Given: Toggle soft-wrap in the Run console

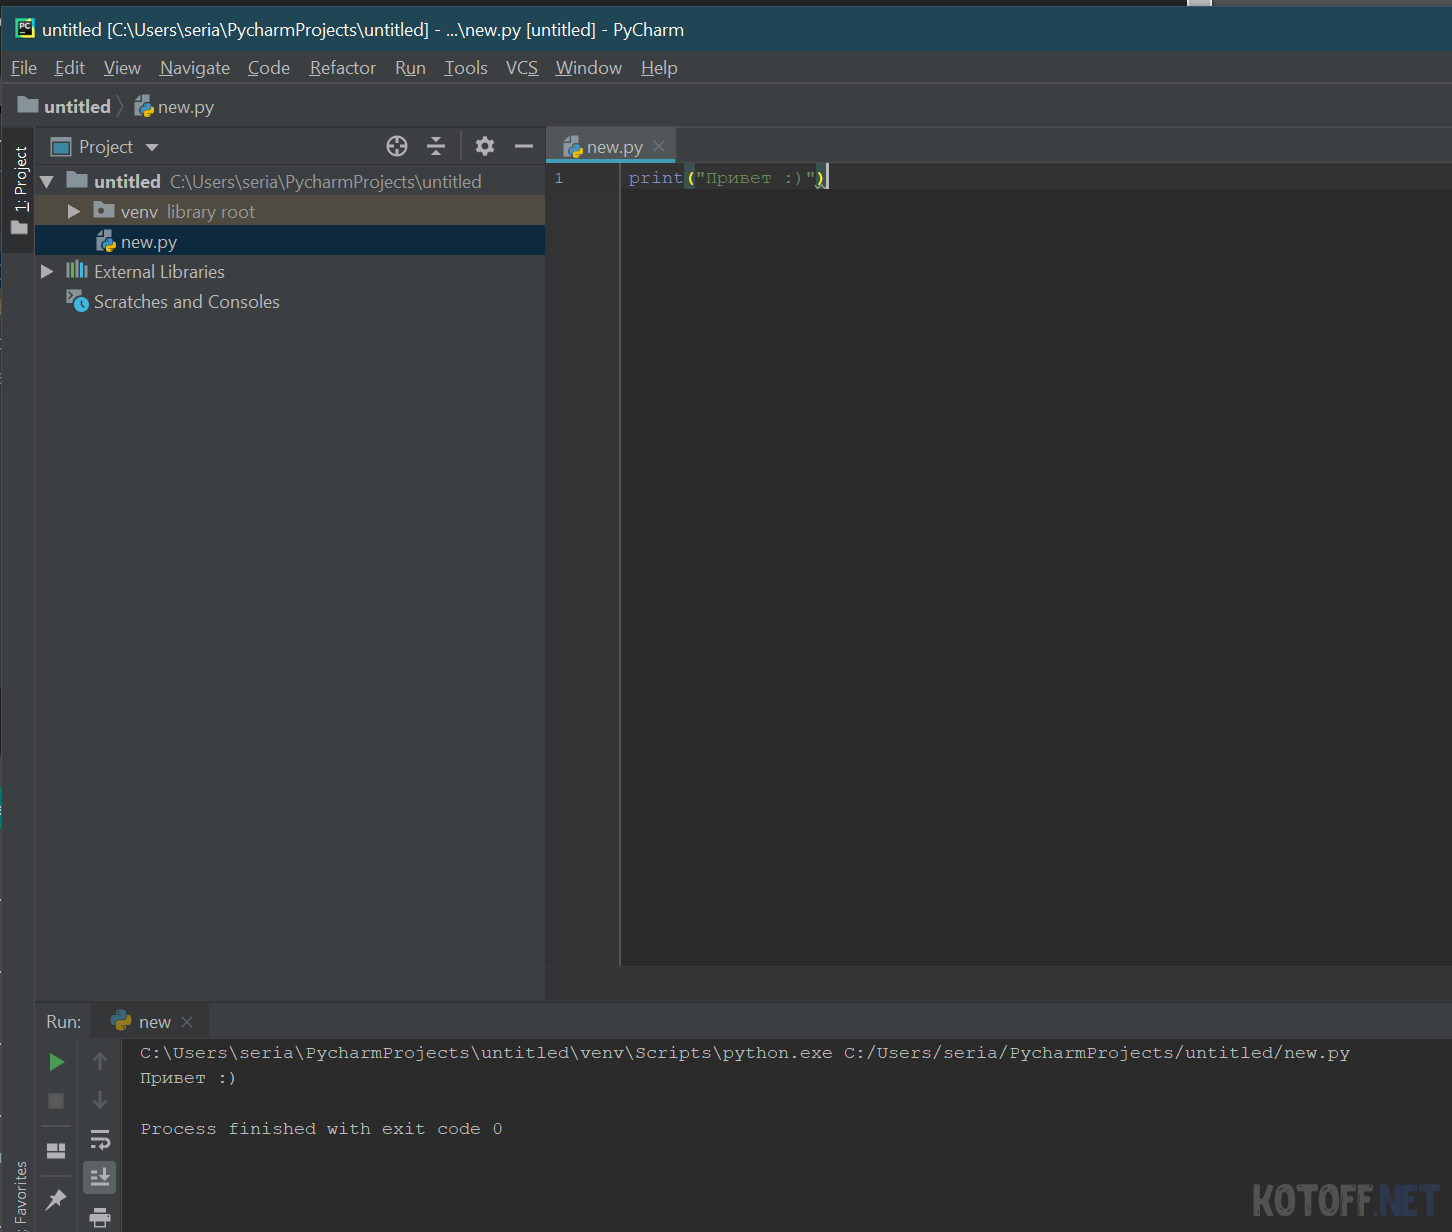Looking at the screenshot, I should (x=100, y=1139).
